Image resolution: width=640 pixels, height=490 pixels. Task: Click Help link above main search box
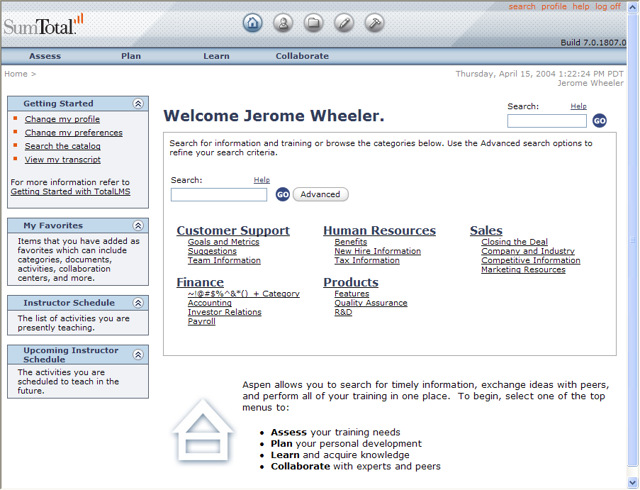[262, 180]
